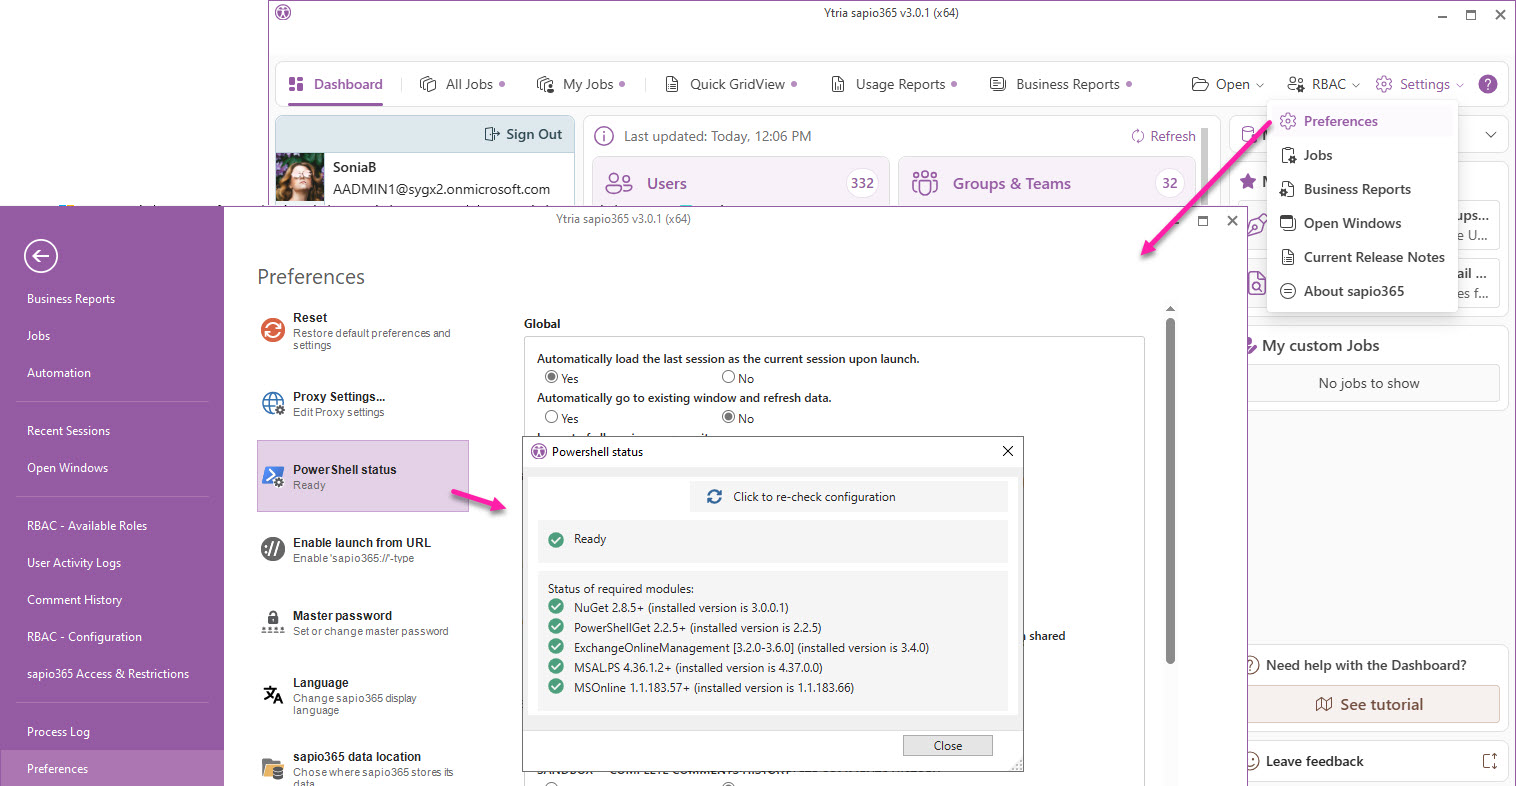Open RBAC - Configuration sidebar item

point(84,637)
